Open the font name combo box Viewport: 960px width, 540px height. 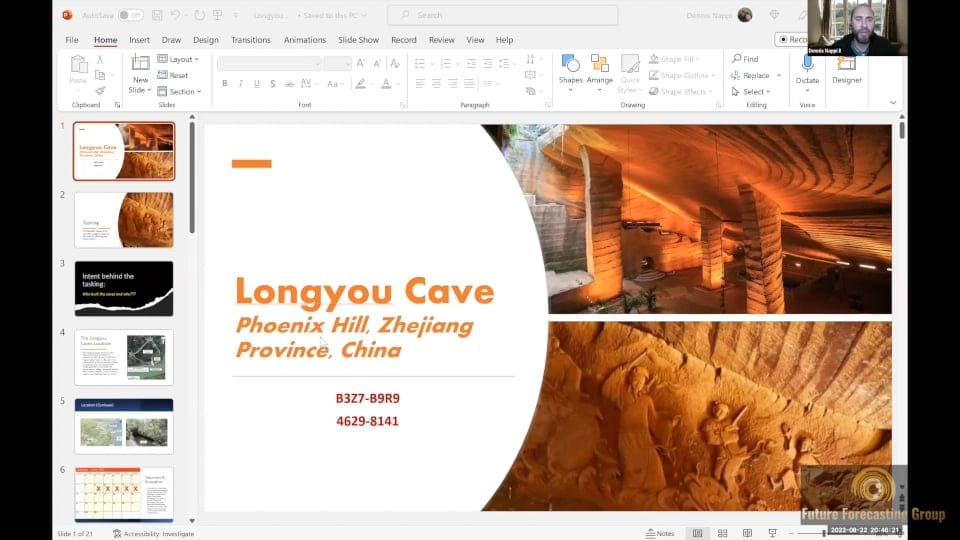coord(269,63)
